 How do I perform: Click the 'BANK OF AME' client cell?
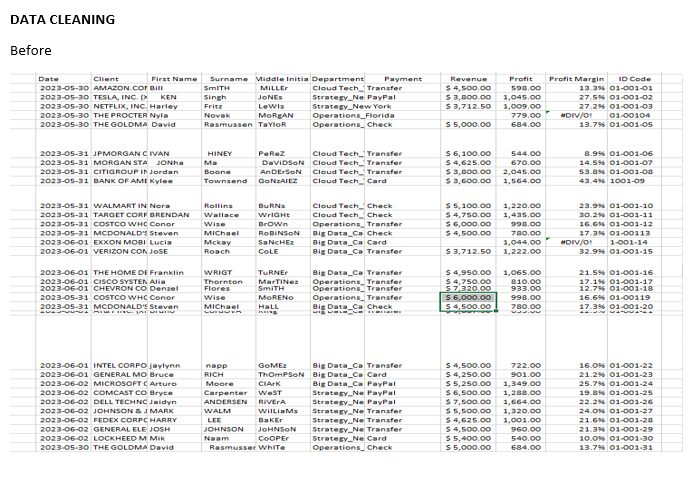click(x=120, y=181)
